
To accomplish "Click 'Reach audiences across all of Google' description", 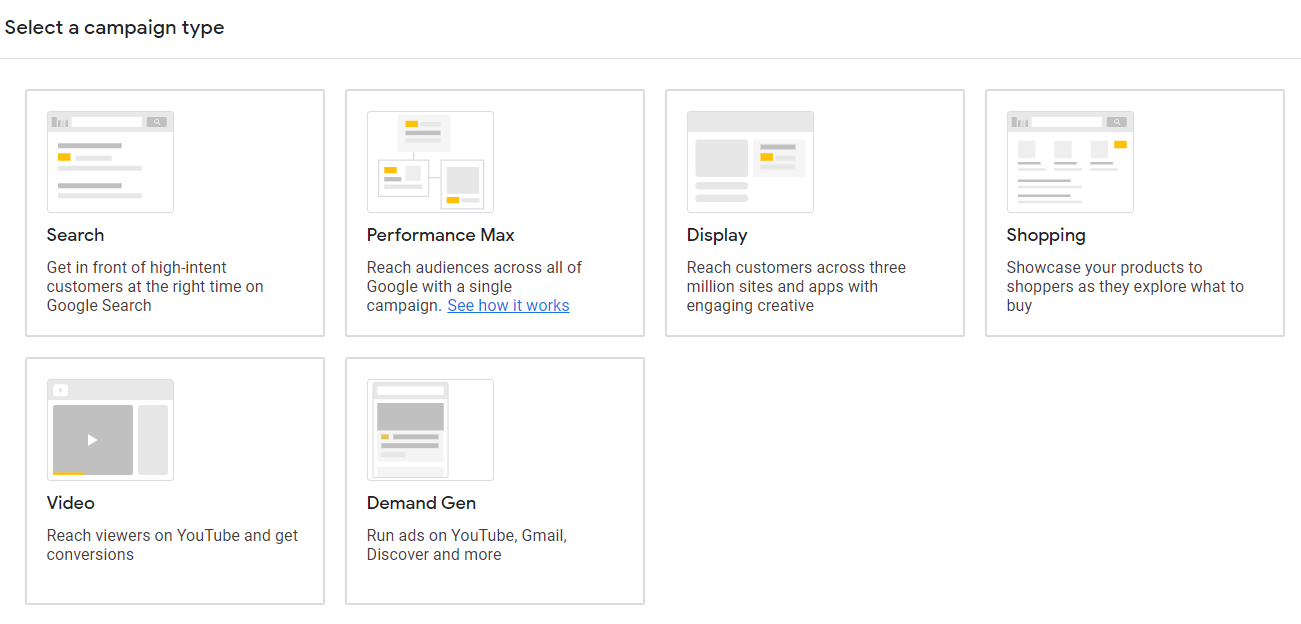I will [474, 287].
